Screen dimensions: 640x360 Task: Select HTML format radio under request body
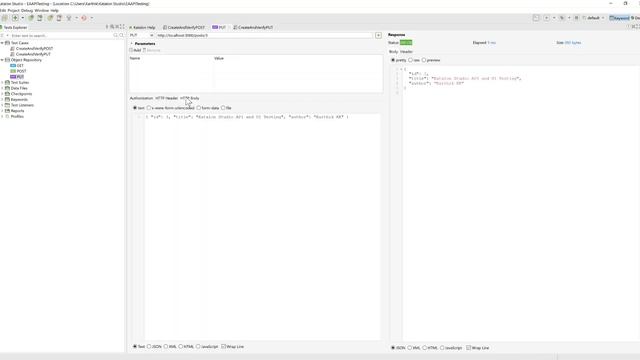[x=180, y=347]
